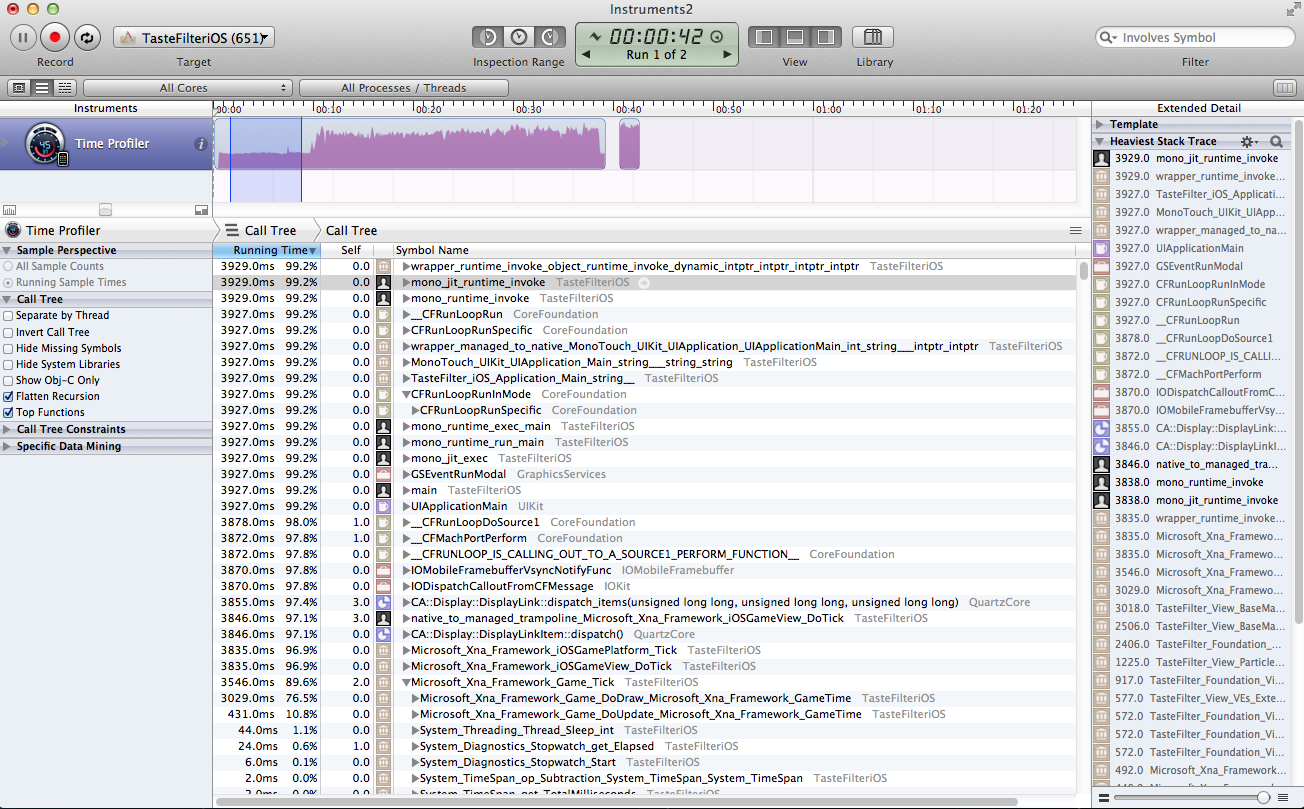Collapse Microsoft_Xna_Framework_Game_Tick tree row
The height and width of the screenshot is (809, 1304).
406,683
